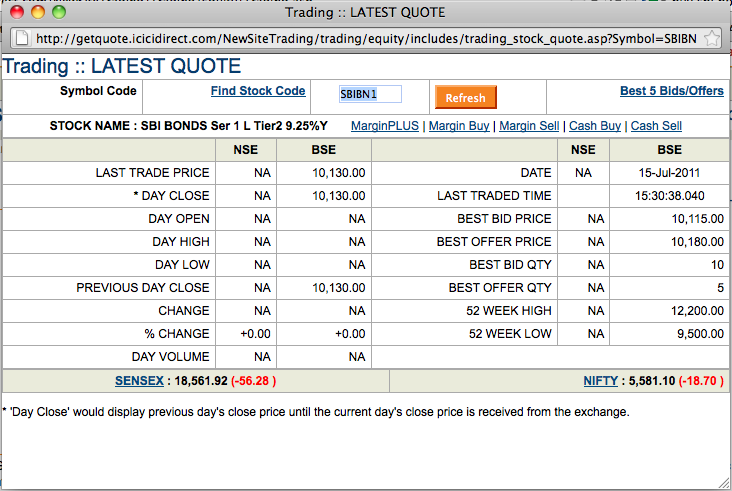Click the DAY LOW row label
The image size is (732, 491).
[182, 265]
